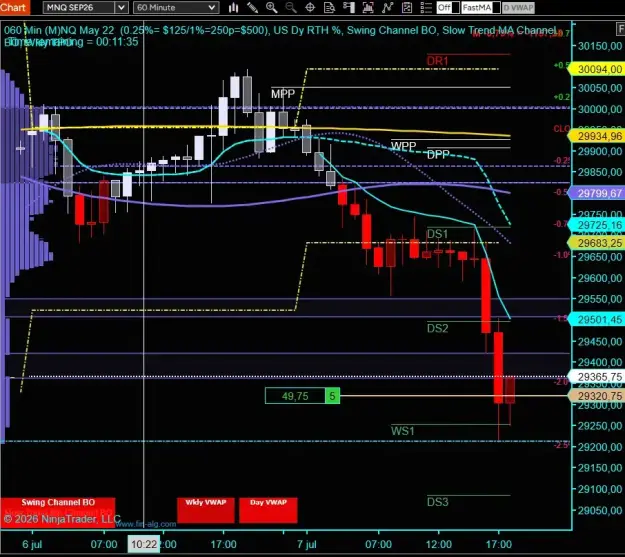Open the strategies line-graph icon
This screenshot has height=557, width=625.
[387, 8]
